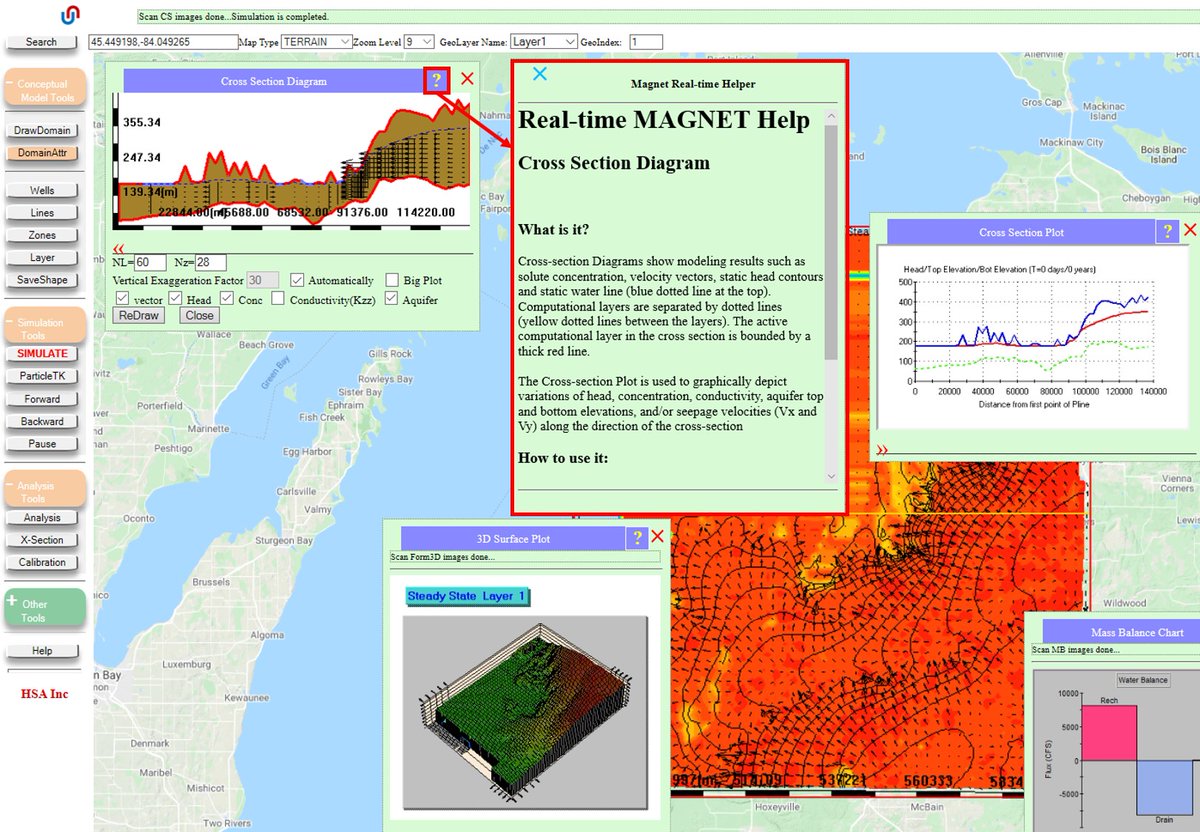
Task: Toggle the vector checkbox
Action: (x=123, y=299)
